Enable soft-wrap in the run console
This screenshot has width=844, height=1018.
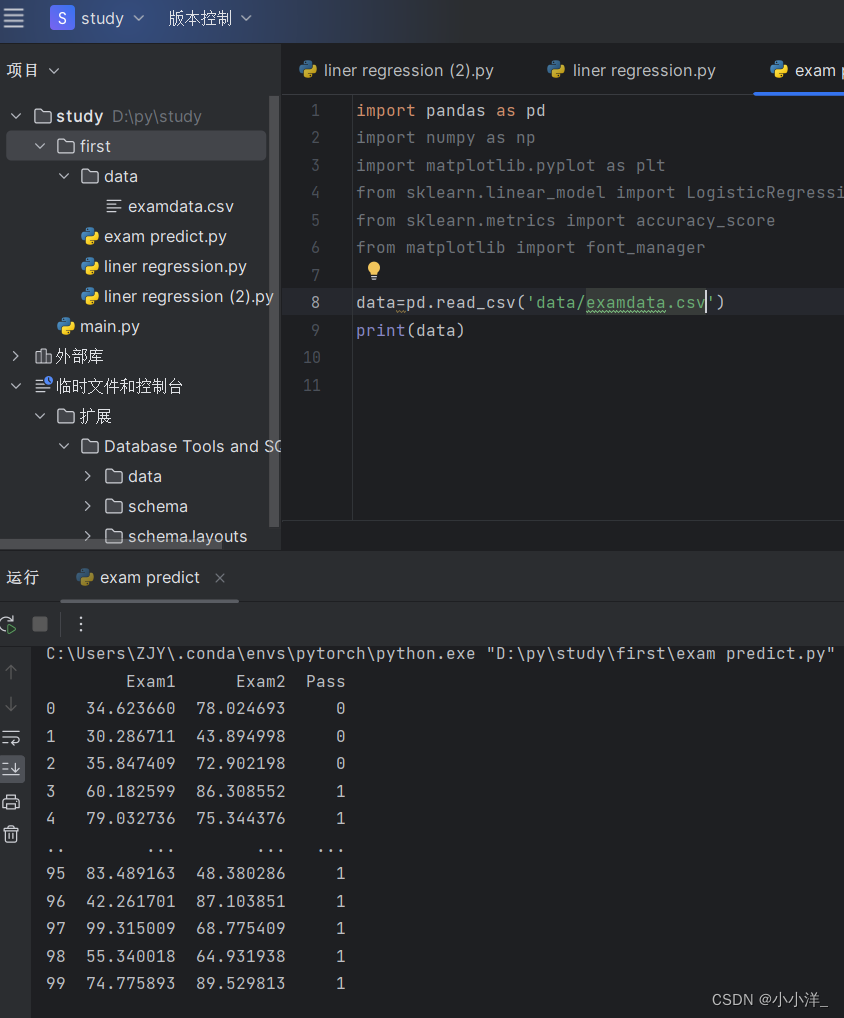click(x=11, y=737)
